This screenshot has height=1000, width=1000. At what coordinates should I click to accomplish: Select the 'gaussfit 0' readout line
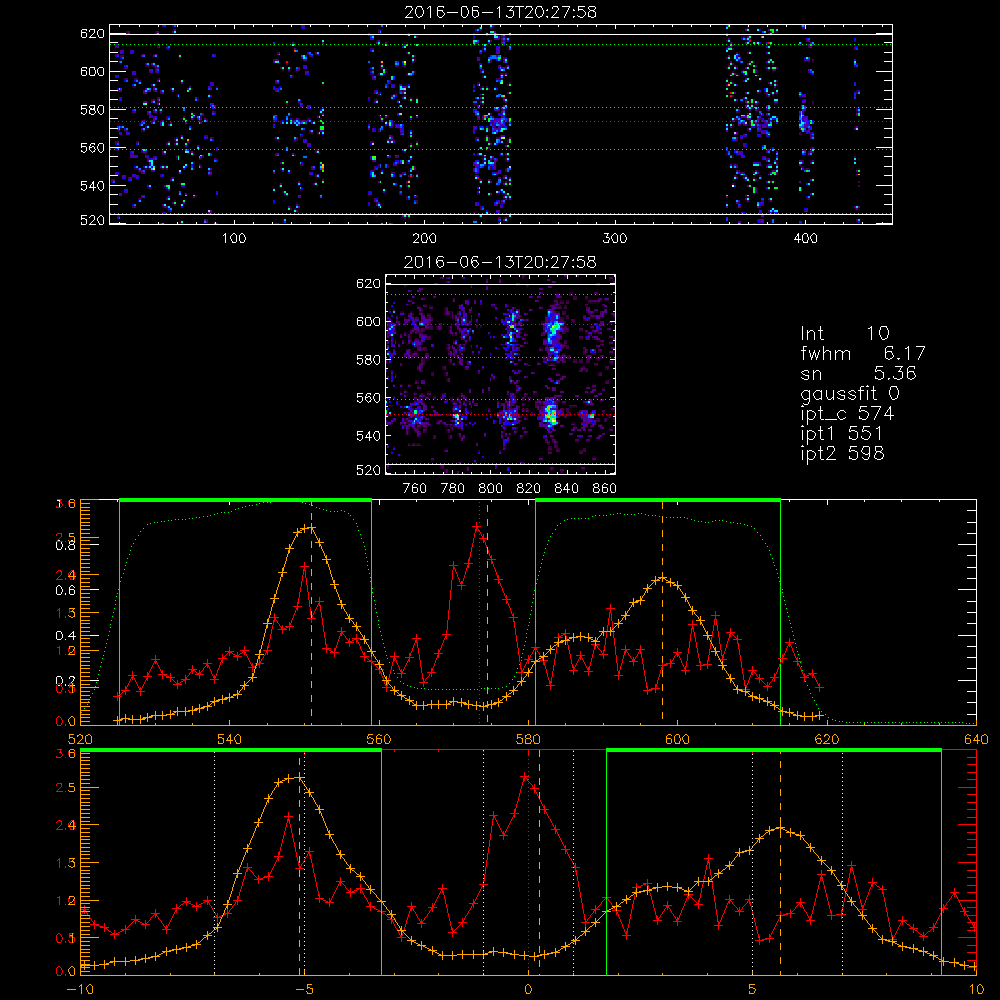tap(850, 394)
